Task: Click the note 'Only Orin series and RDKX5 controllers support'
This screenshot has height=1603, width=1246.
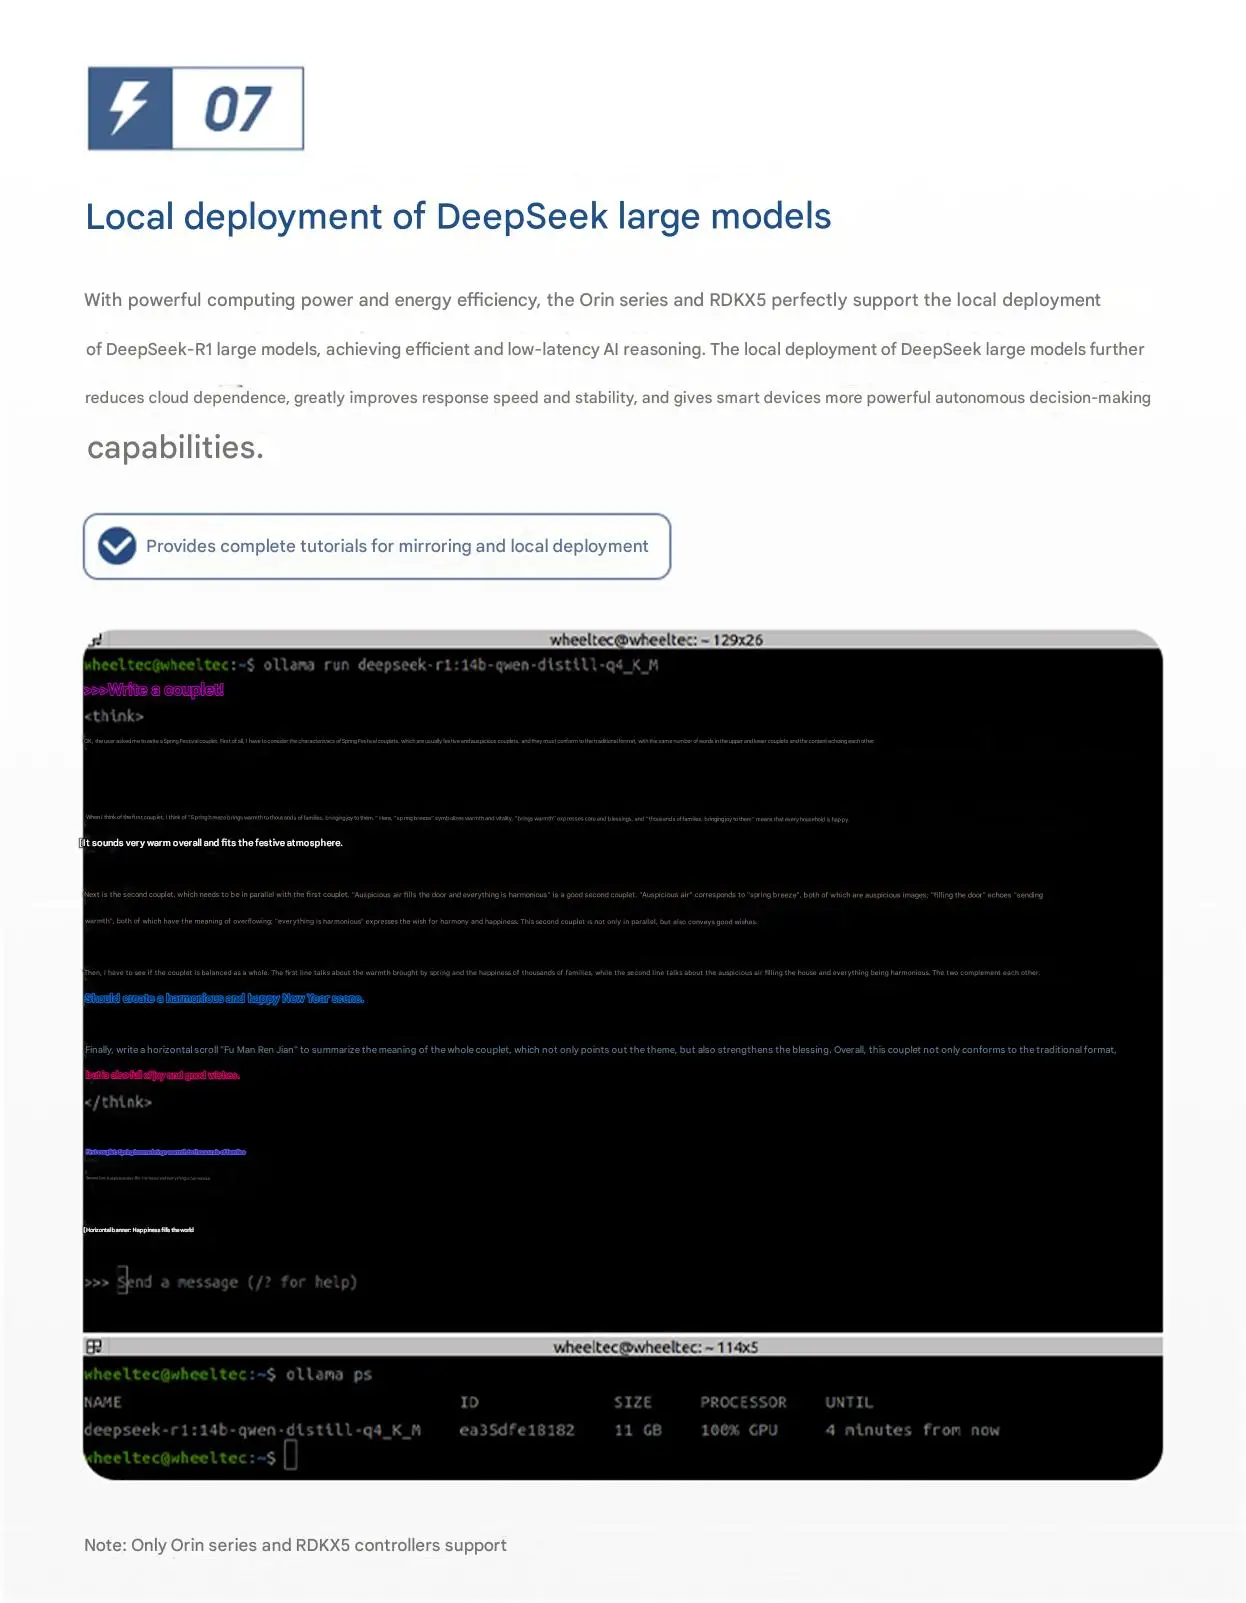Action: pos(319,1545)
